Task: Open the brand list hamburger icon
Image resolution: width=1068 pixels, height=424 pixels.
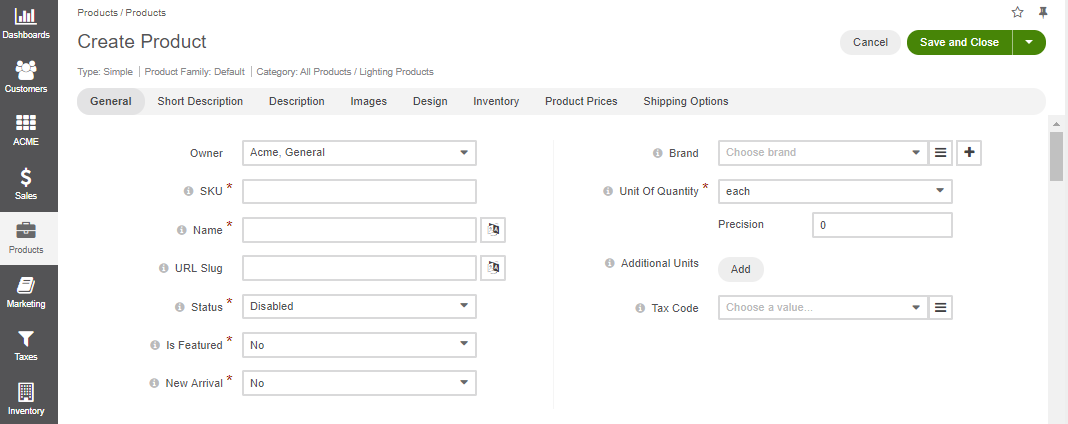Action: [x=940, y=153]
